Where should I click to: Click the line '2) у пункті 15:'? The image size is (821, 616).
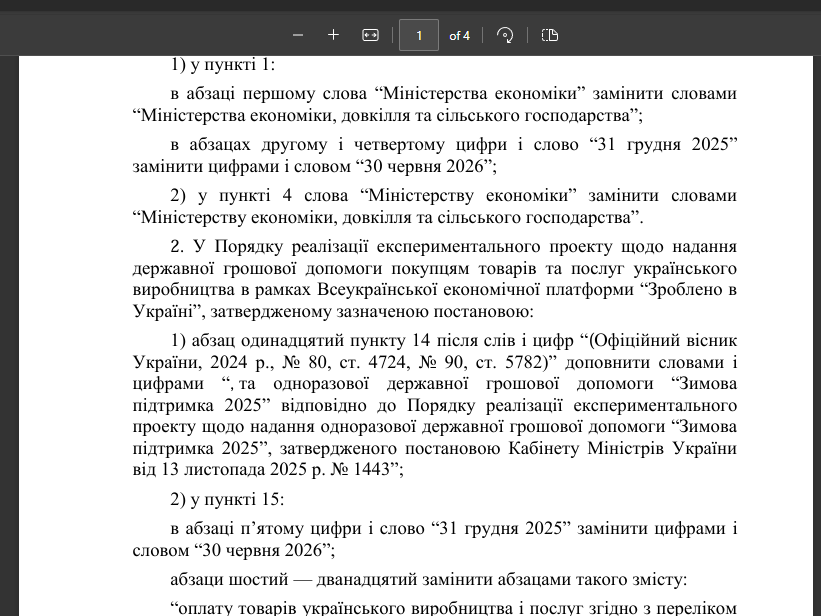coord(228,499)
